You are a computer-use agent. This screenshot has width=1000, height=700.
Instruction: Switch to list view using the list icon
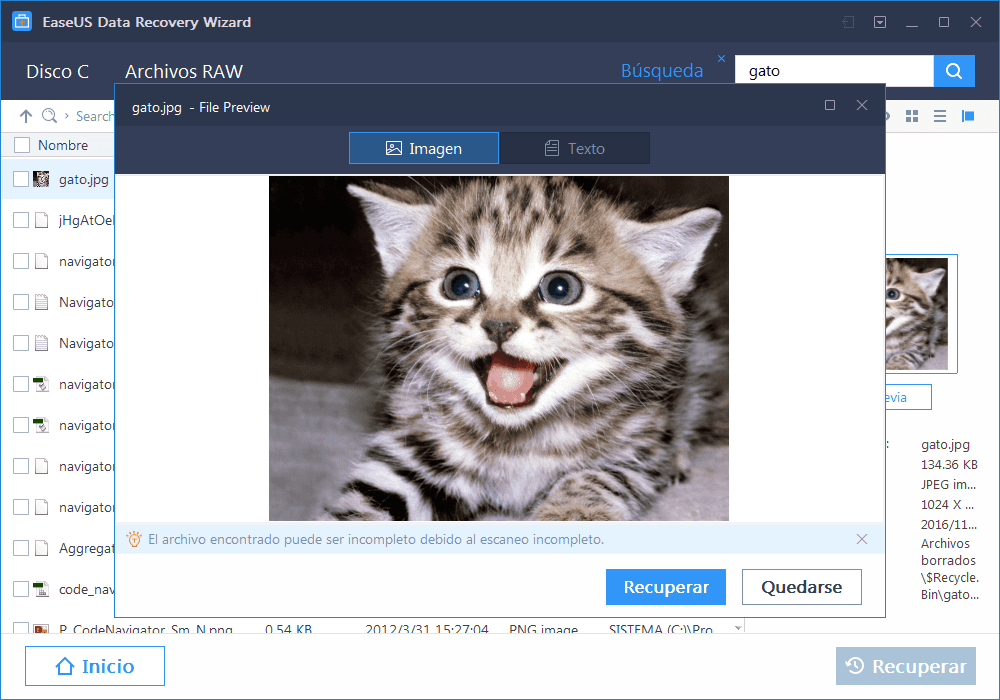click(940, 116)
